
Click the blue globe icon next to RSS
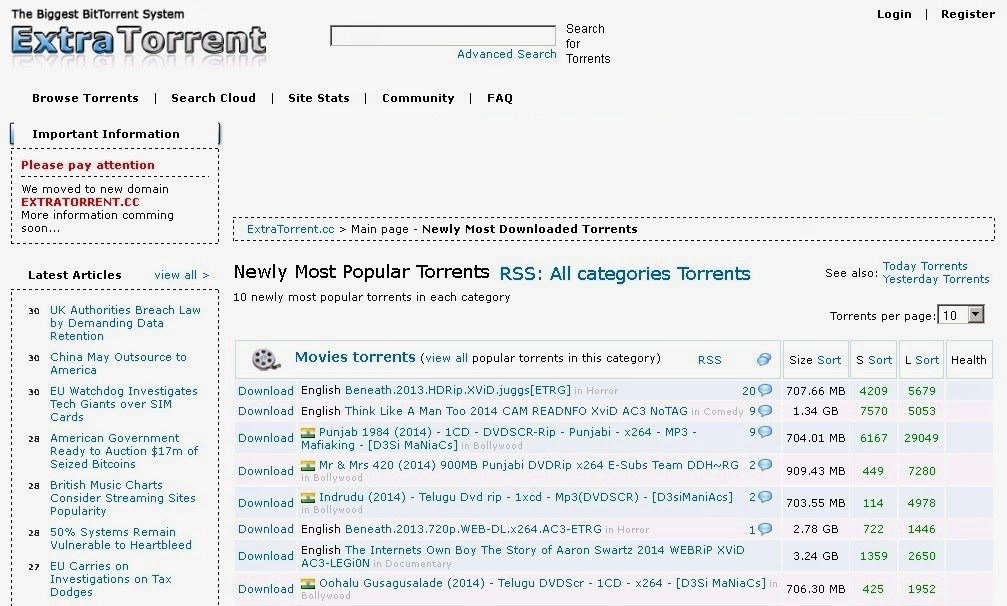pos(763,358)
